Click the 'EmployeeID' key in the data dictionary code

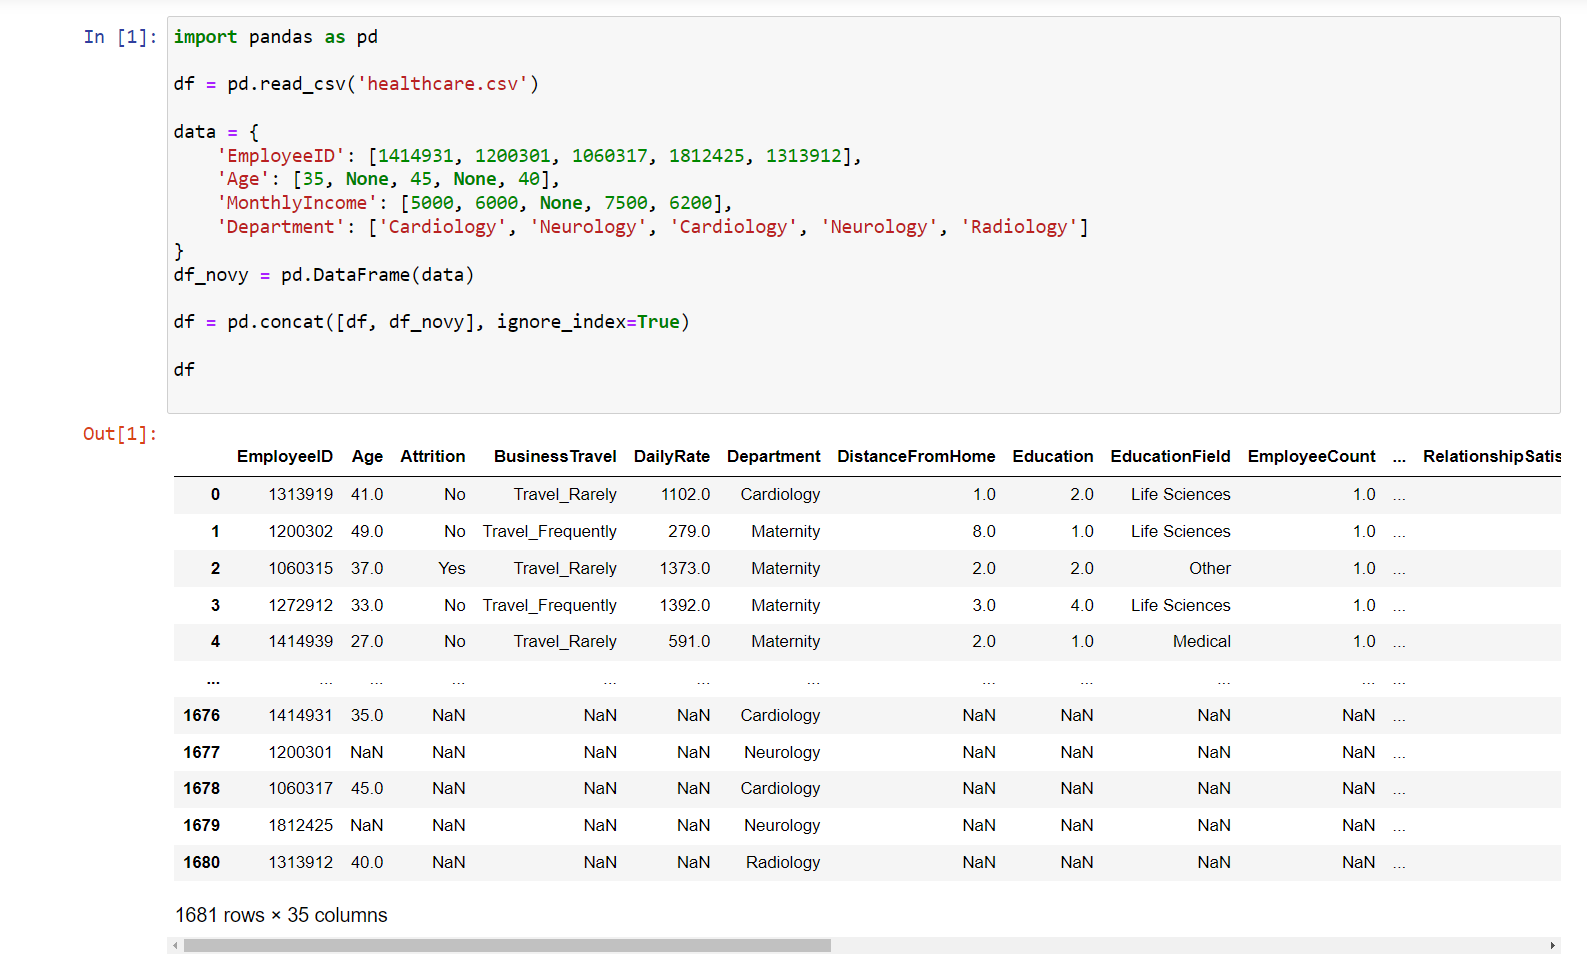[281, 156]
